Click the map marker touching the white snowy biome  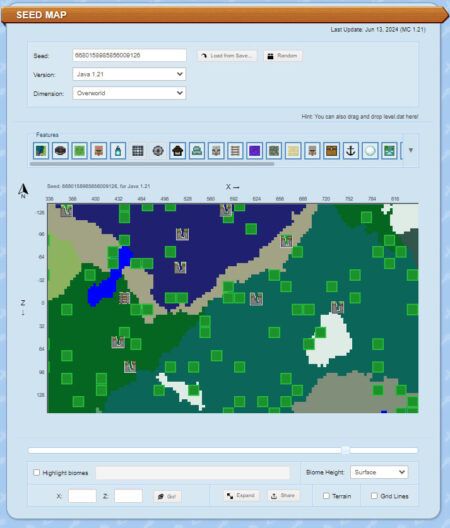337,307
